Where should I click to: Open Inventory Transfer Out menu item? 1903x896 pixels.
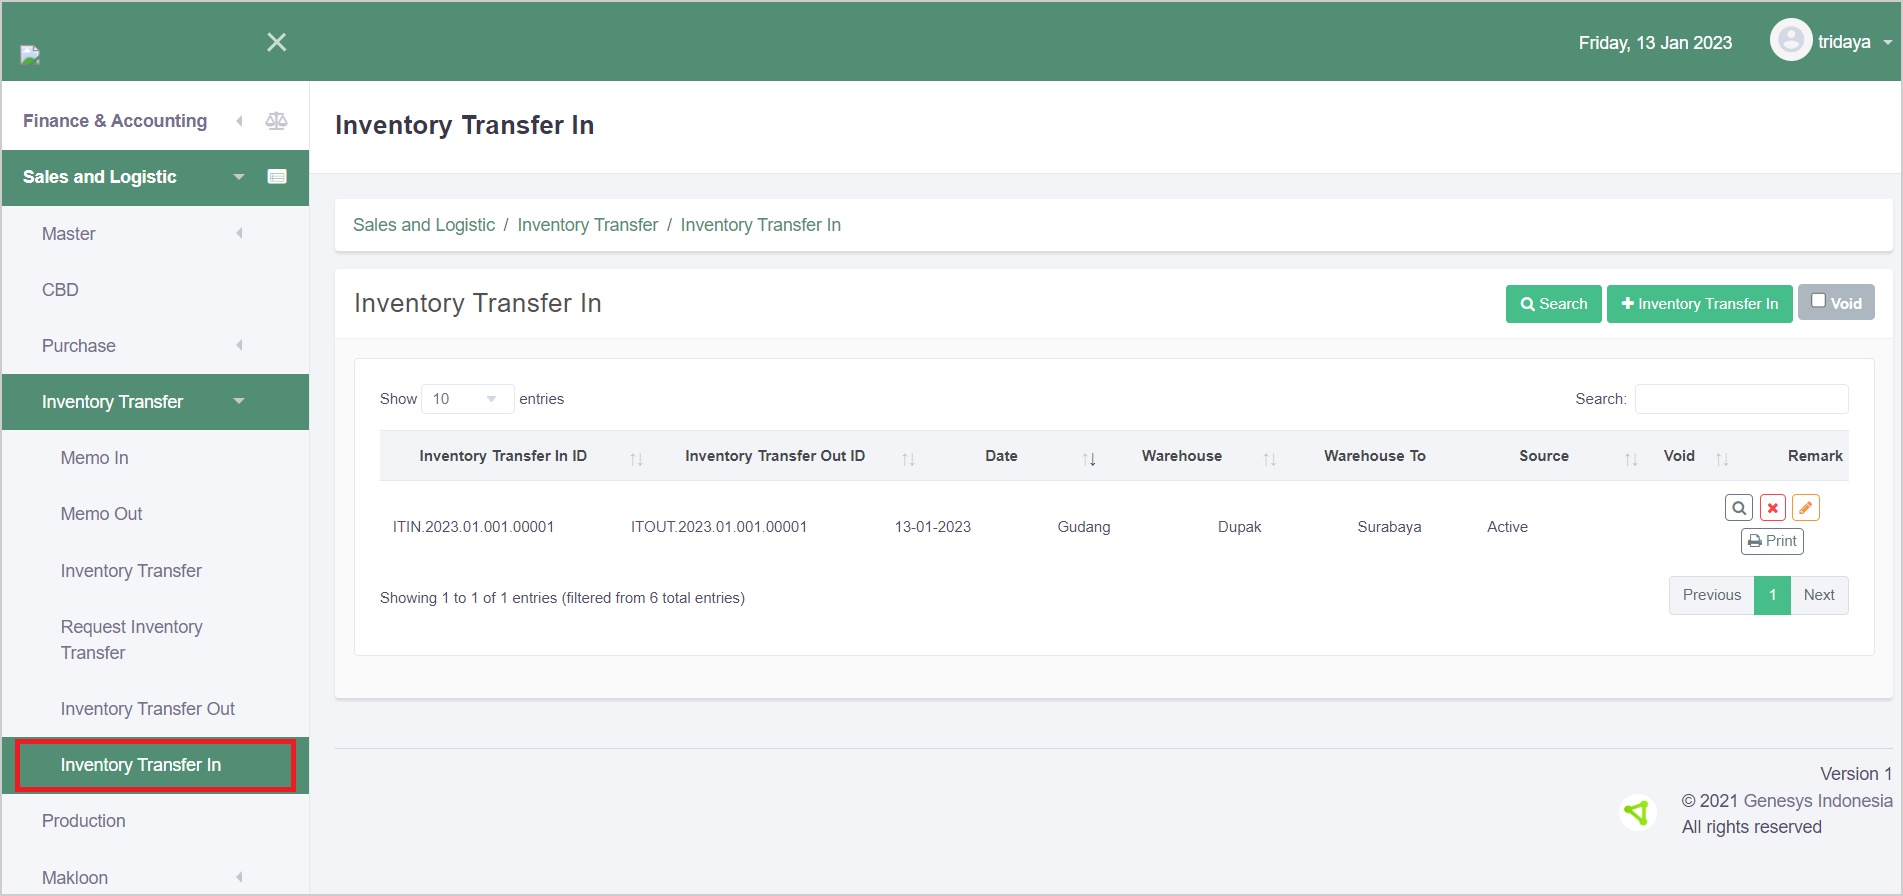(x=147, y=709)
